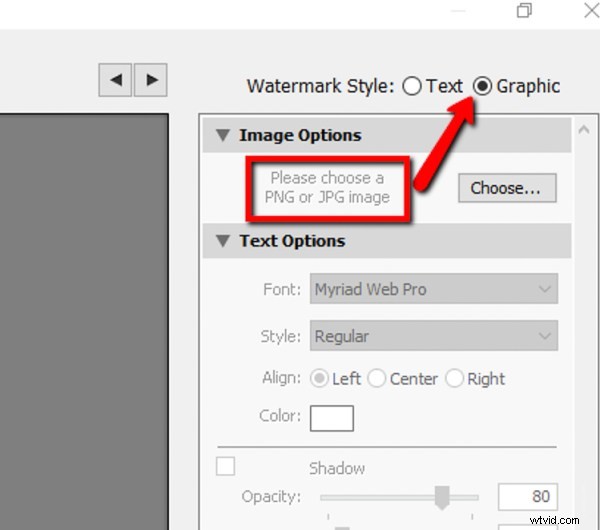Click the window restore icon
Viewport: 600px width, 530px height.
pos(524,10)
